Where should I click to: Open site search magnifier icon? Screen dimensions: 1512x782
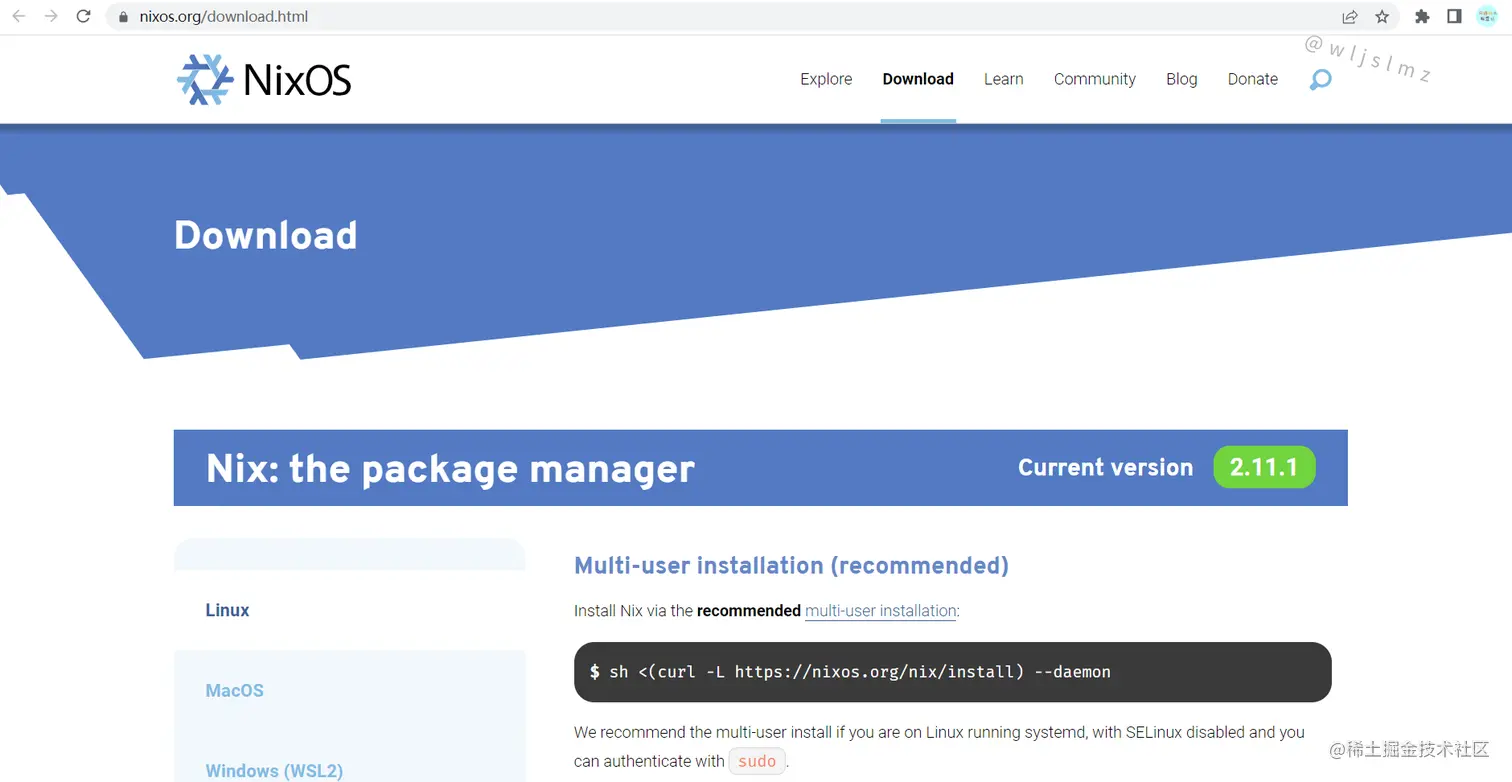(x=1321, y=79)
